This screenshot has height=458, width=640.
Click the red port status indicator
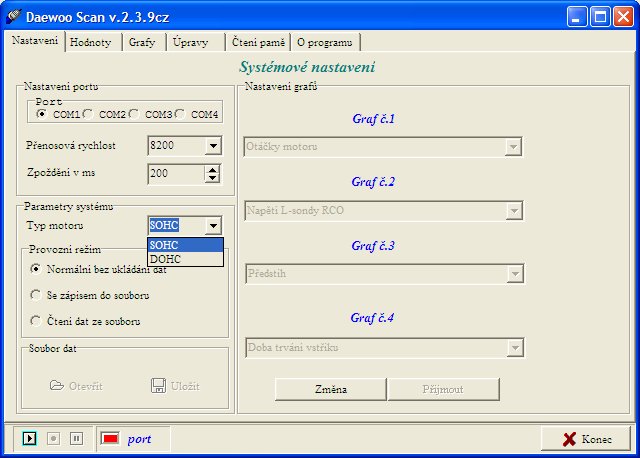(110, 439)
